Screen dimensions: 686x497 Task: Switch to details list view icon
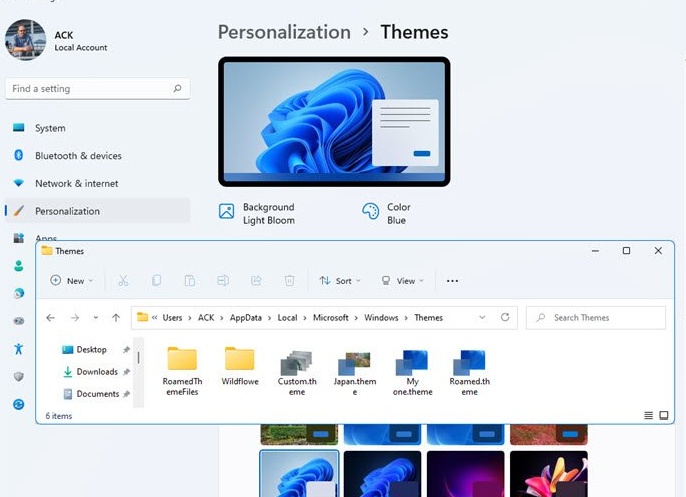point(648,415)
